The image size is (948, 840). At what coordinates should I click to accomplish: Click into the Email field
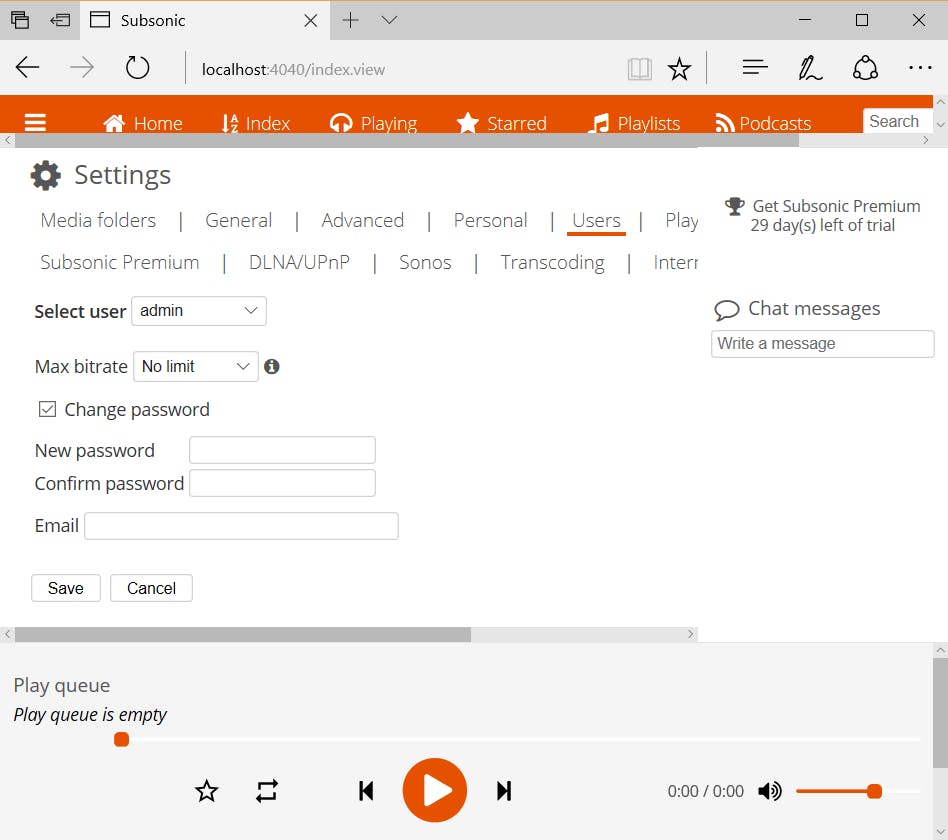tap(241, 526)
